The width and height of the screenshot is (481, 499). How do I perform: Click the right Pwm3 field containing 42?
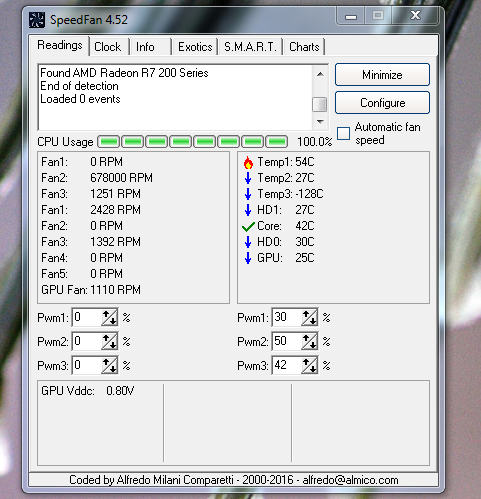click(x=287, y=365)
